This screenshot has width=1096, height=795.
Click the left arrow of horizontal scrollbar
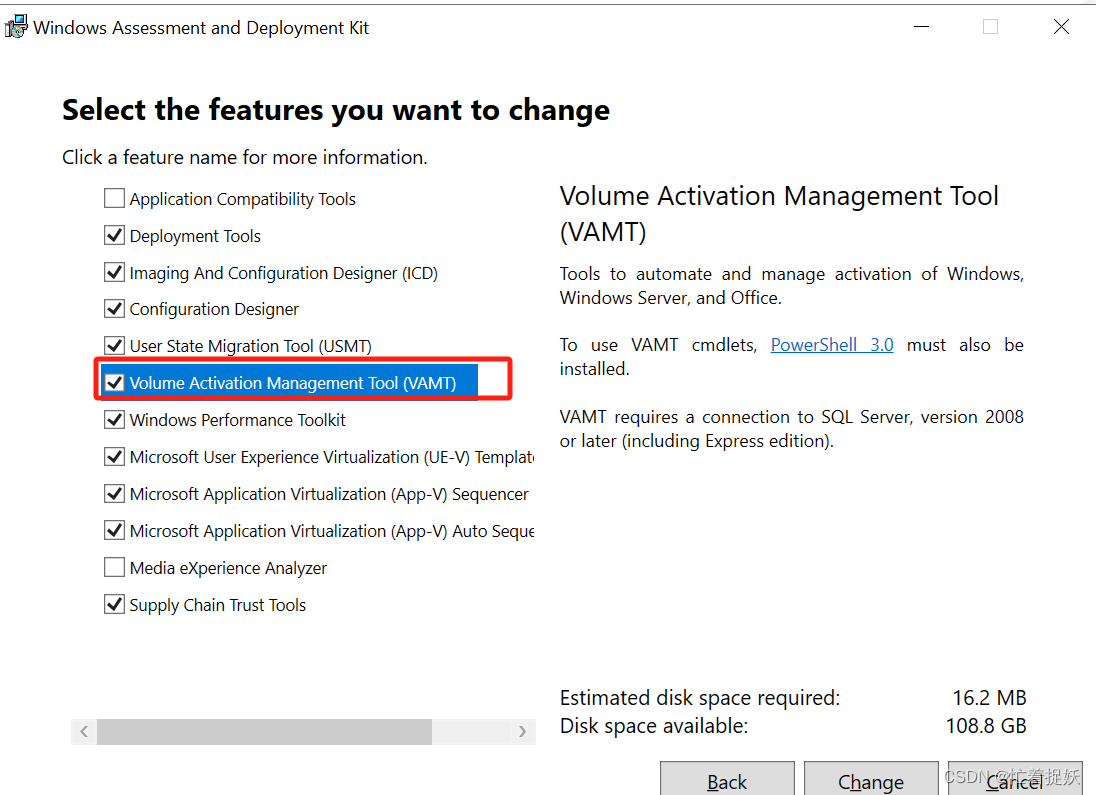pyautogui.click(x=84, y=731)
